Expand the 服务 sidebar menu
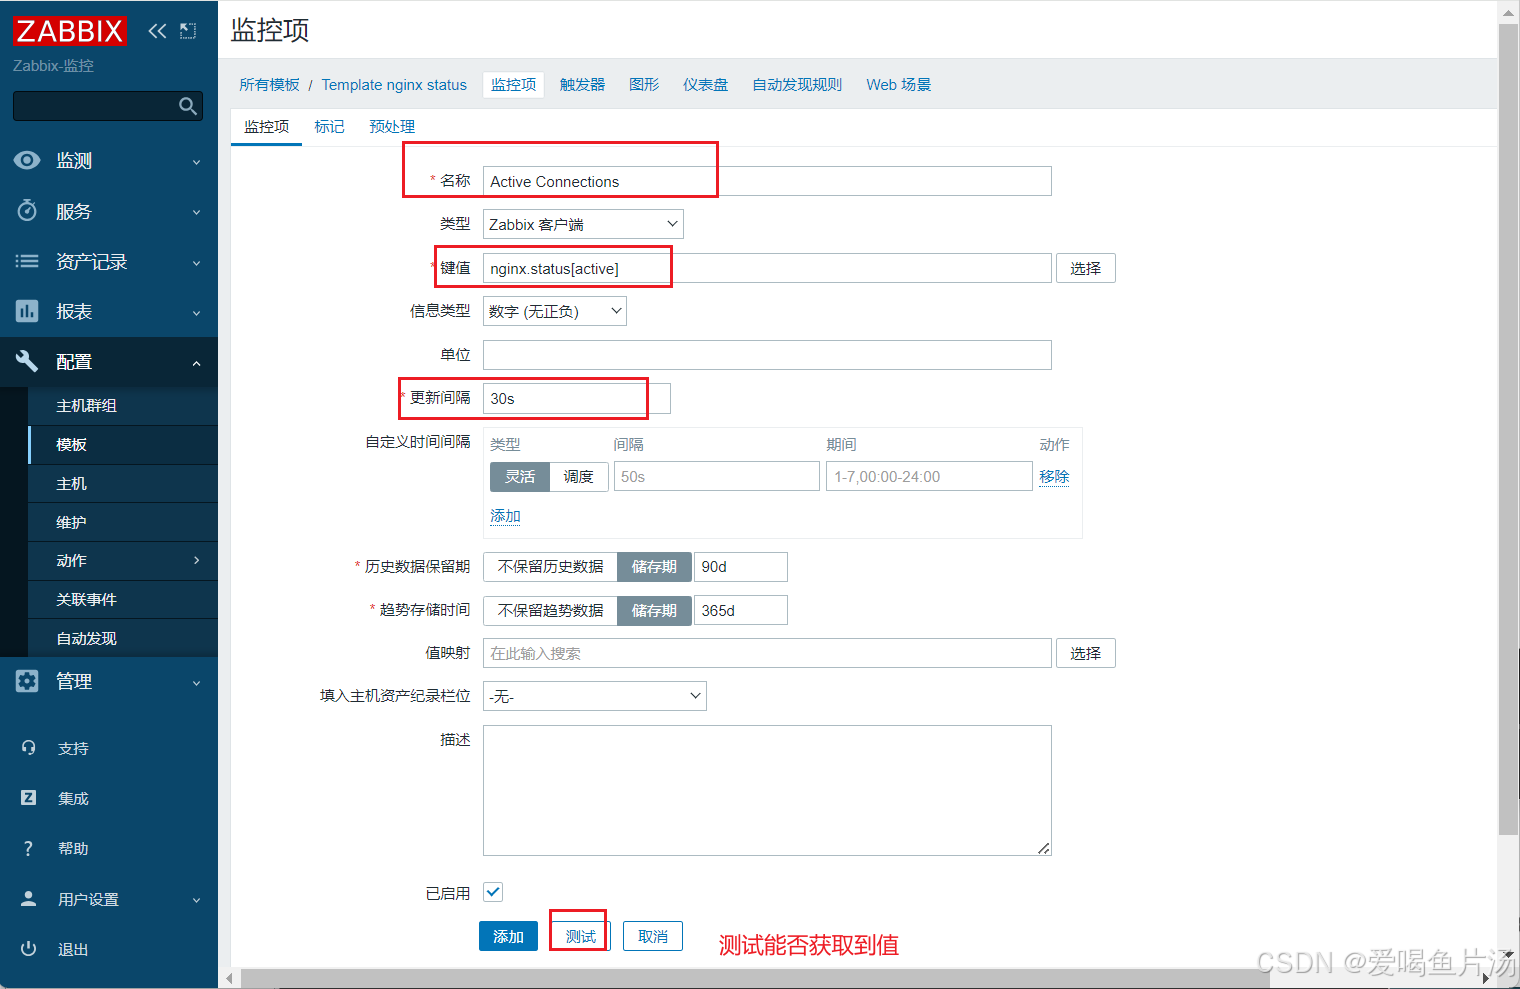Screen dimensions: 1520x989 pos(196,212)
